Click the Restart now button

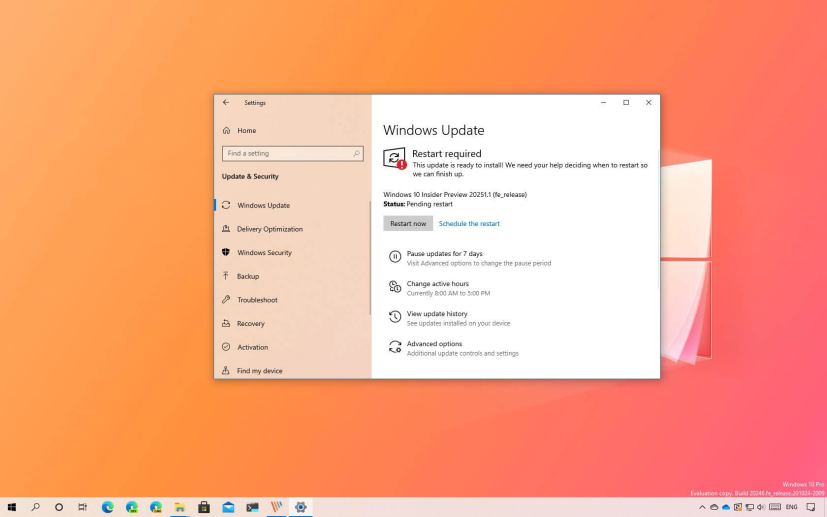tap(408, 224)
